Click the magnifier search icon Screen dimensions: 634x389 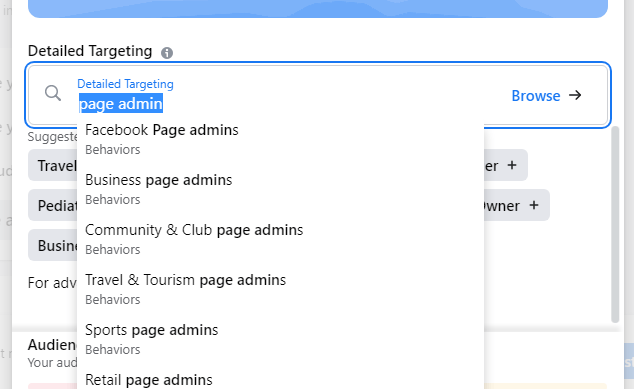[x=53, y=93]
